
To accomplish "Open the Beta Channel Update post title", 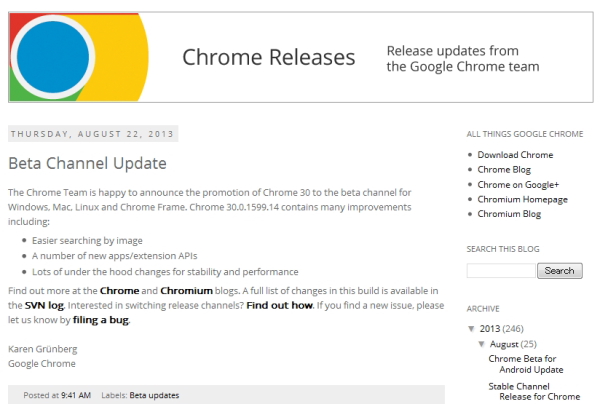I will [x=87, y=163].
